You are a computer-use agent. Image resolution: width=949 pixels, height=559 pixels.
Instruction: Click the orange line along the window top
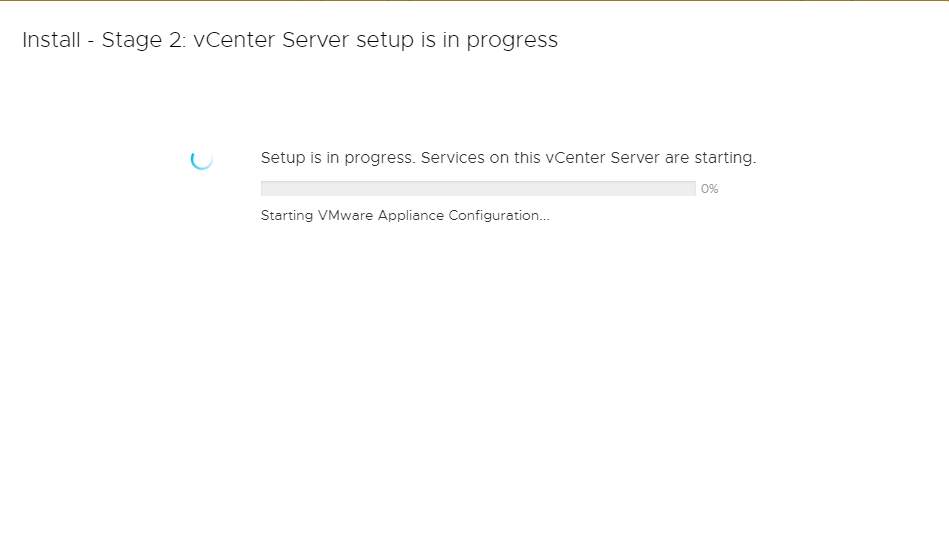pyautogui.click(x=474, y=1)
